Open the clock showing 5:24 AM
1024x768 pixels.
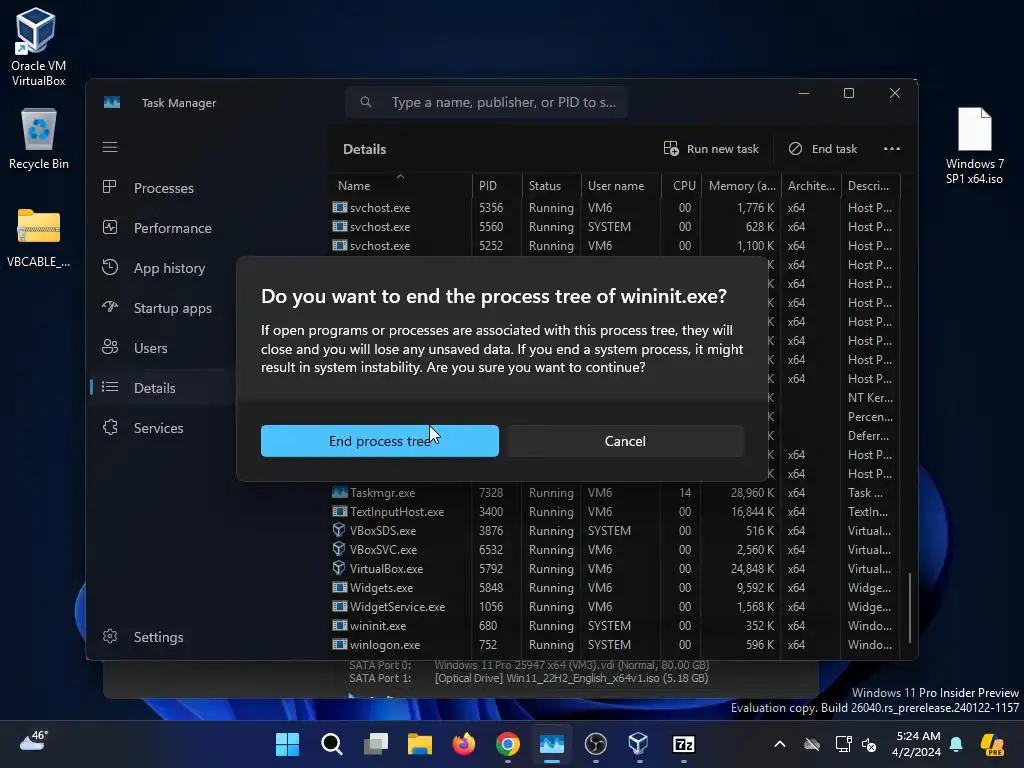tap(917, 744)
